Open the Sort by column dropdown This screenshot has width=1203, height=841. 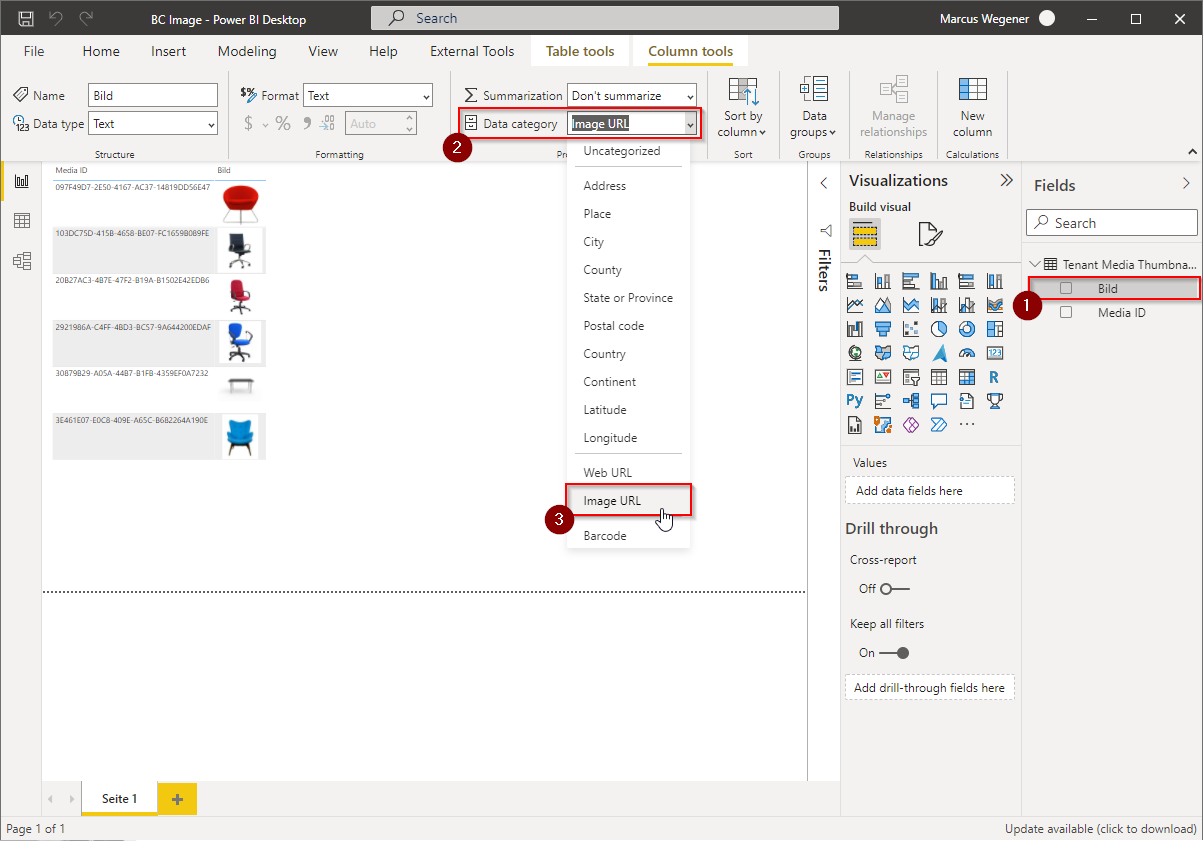coord(743,108)
